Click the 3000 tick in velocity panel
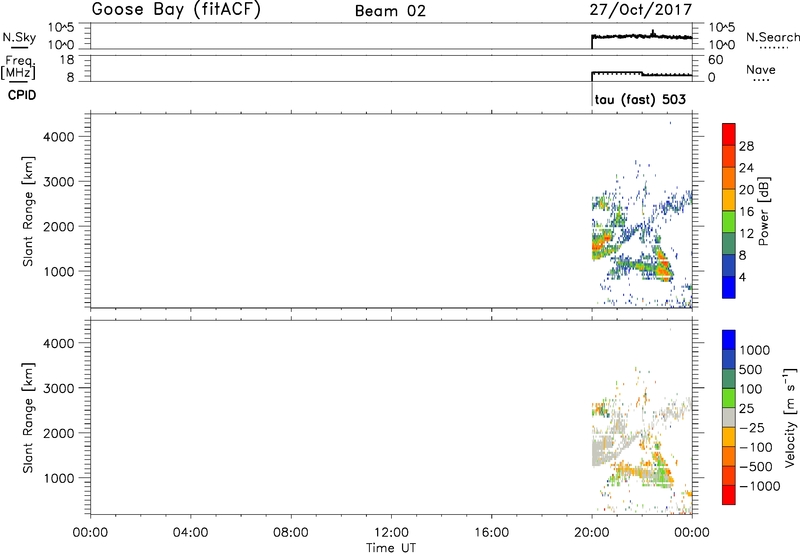 click(x=58, y=388)
